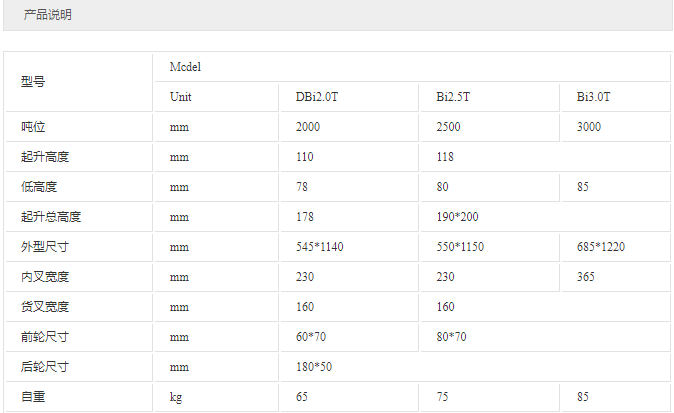Screen dimensions: 674x413
Task: Click the 545*1140 dimension cell
Action: click(320, 247)
